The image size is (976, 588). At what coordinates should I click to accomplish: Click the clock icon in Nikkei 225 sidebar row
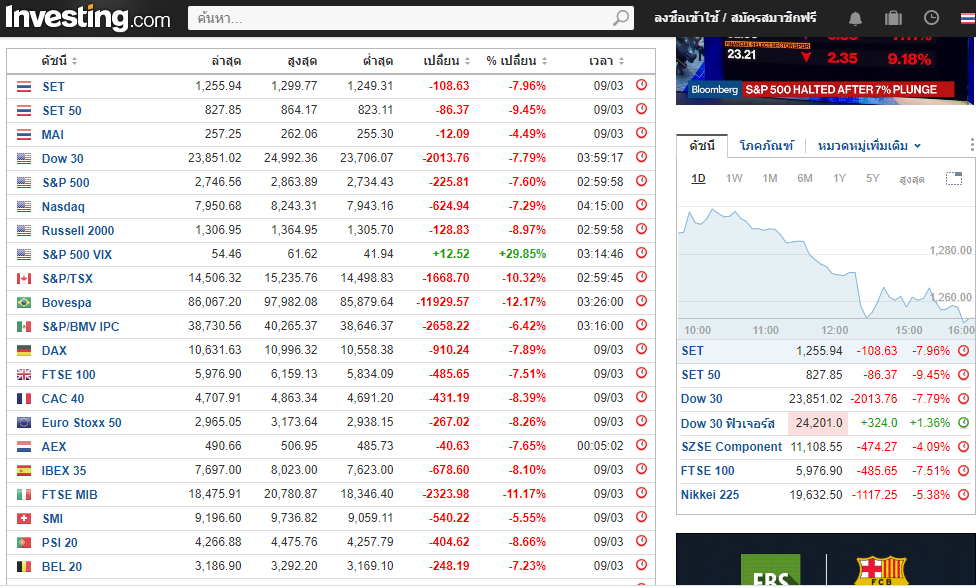[964, 495]
